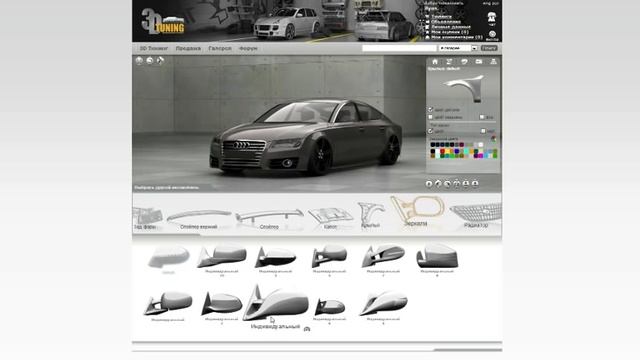Click the second viewport control icon at top-left
Image resolution: width=640 pixels, height=360 pixels.
point(150,60)
